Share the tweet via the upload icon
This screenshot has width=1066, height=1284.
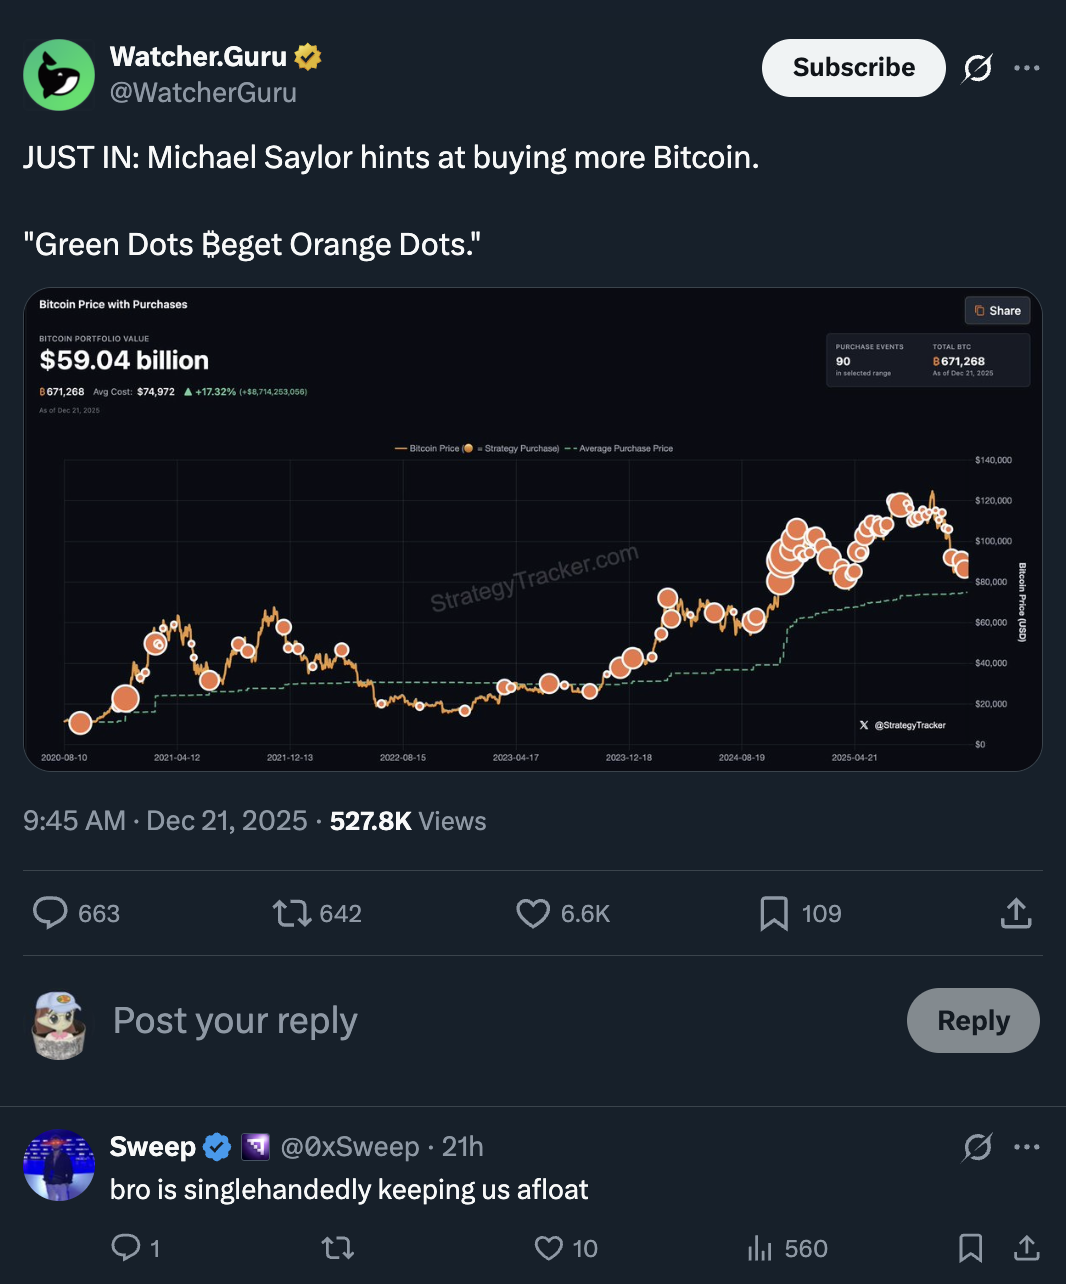1016,913
